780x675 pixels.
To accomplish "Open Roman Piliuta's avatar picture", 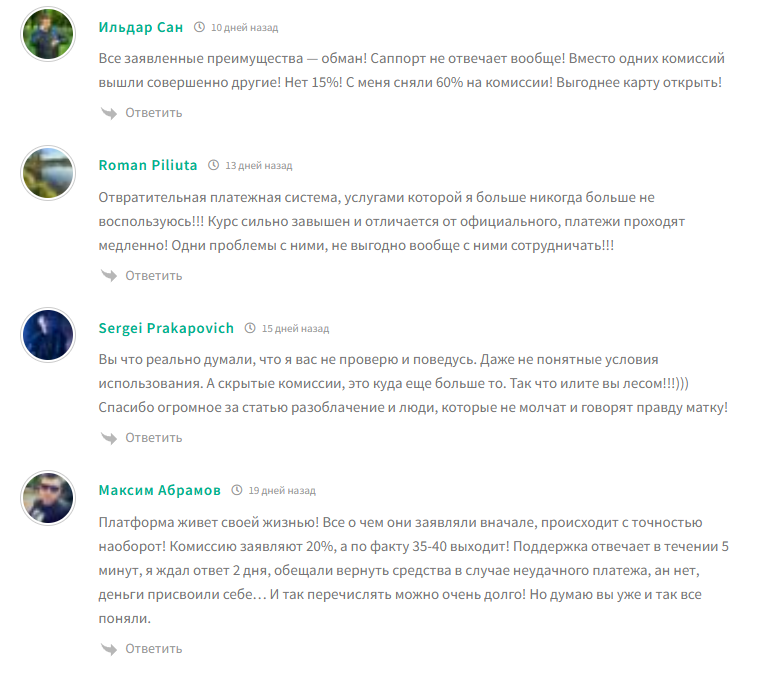I will (48, 173).
